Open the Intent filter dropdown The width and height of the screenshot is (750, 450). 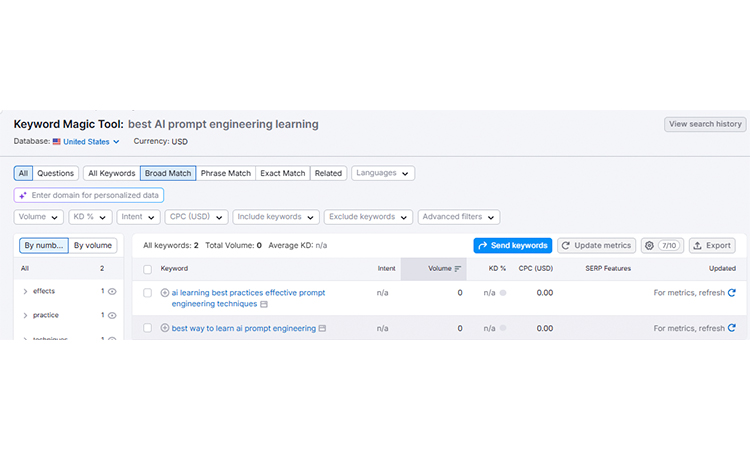138,217
